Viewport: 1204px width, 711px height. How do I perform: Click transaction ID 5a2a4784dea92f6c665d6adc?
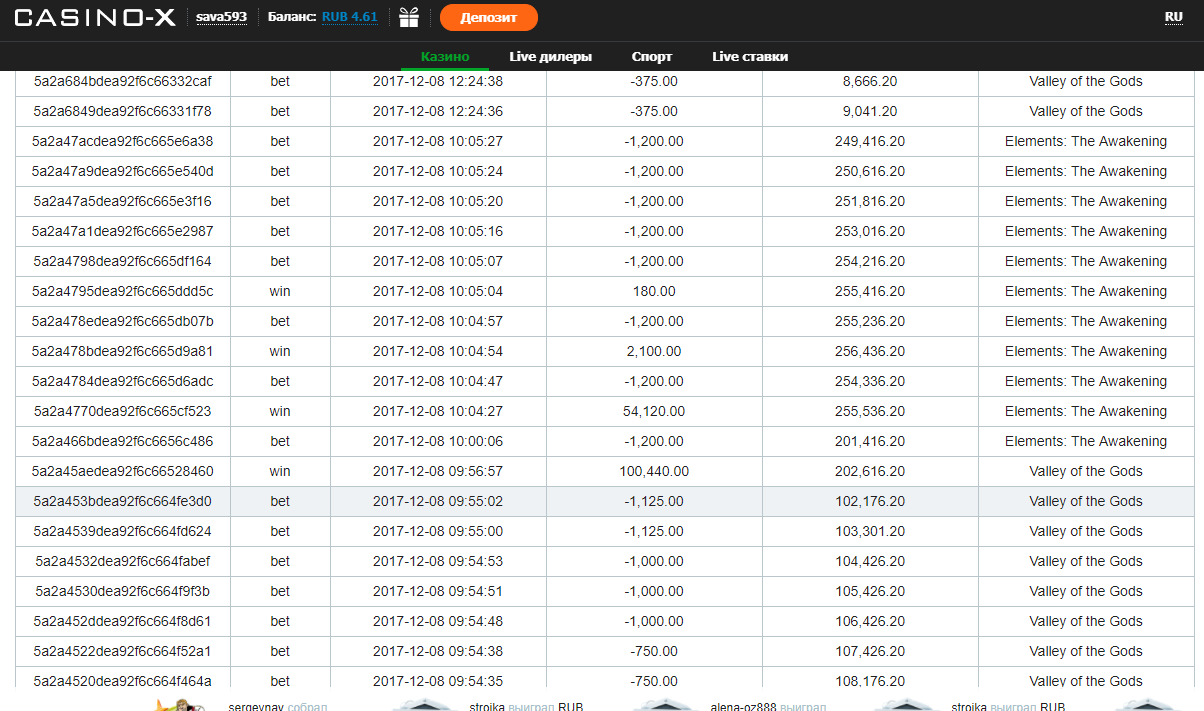123,381
